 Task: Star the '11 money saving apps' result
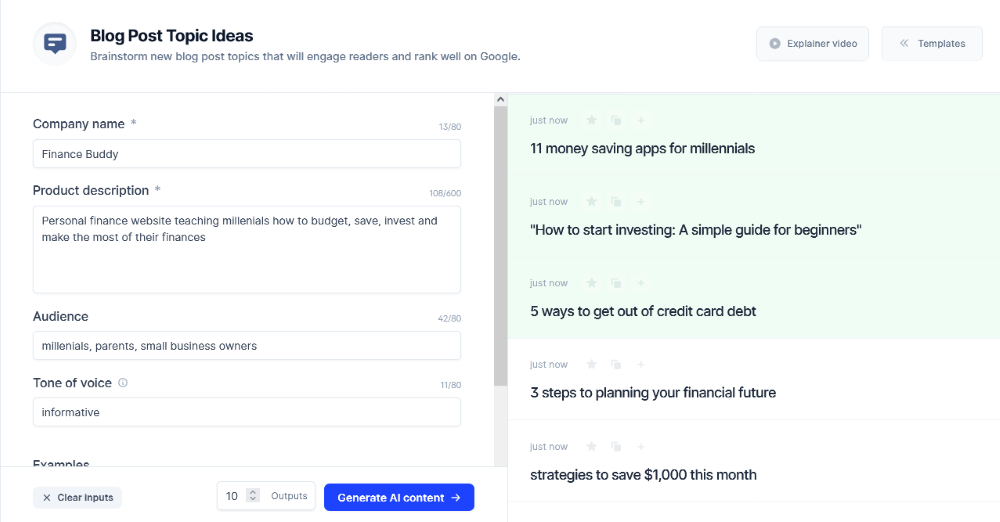592,120
